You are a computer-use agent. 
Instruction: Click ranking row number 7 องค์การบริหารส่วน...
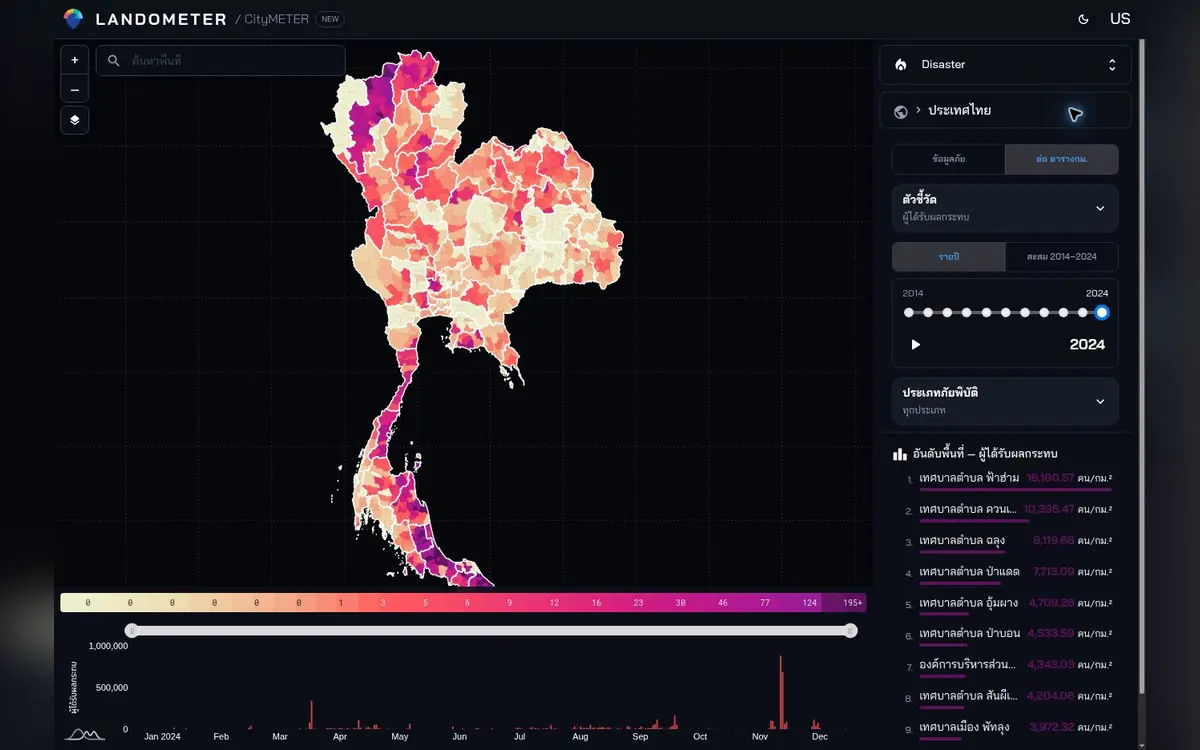click(1009, 667)
